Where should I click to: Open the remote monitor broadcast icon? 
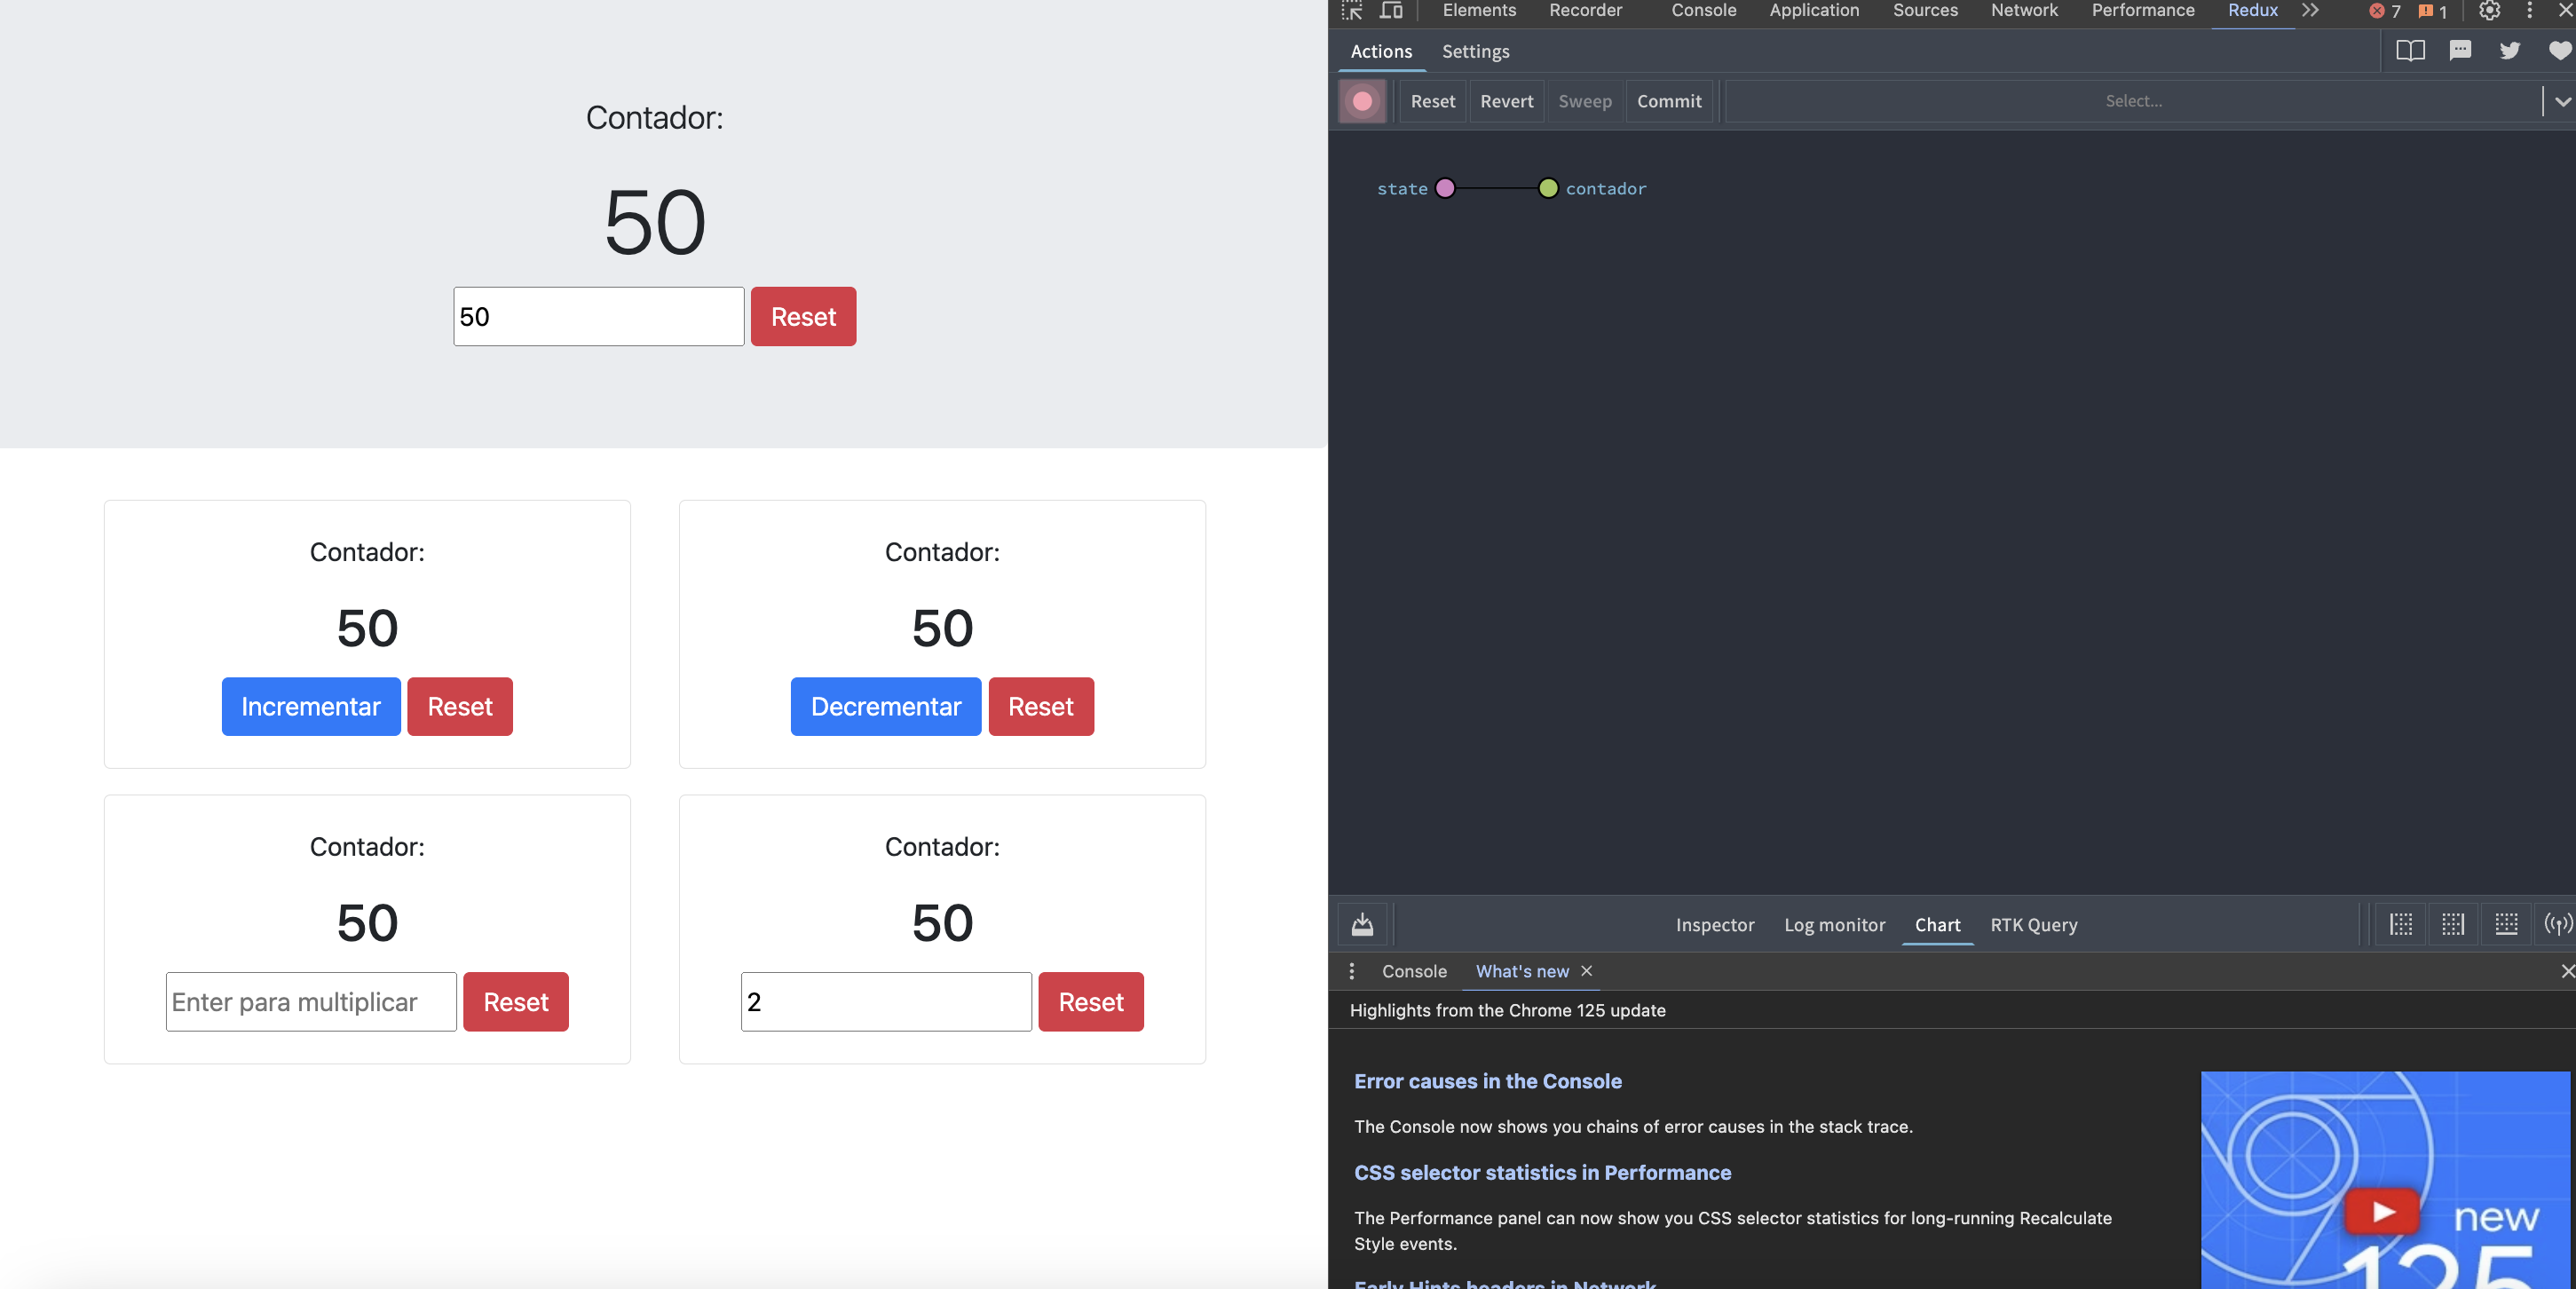click(x=2557, y=924)
